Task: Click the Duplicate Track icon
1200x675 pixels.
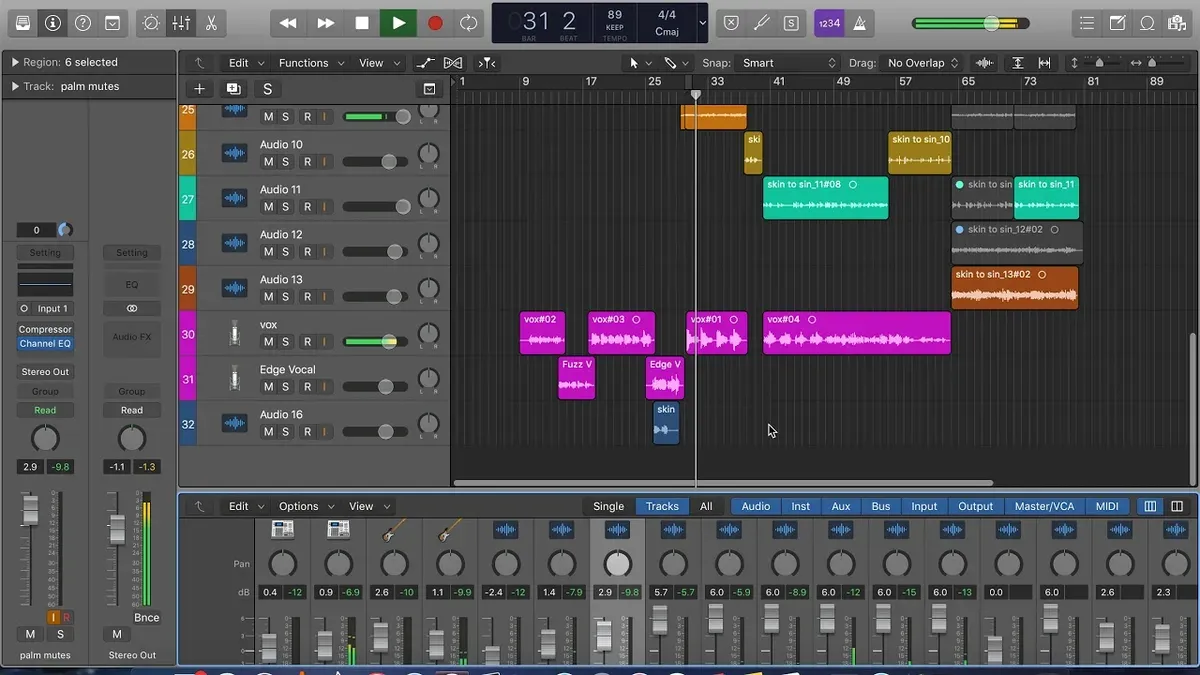Action: pos(233,89)
